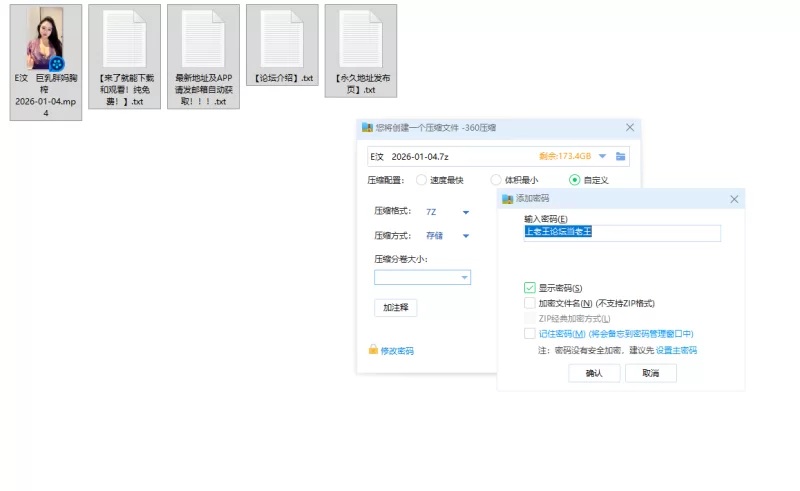Close the 添加密码 dialog
800x491 pixels.
pyautogui.click(x=735, y=199)
